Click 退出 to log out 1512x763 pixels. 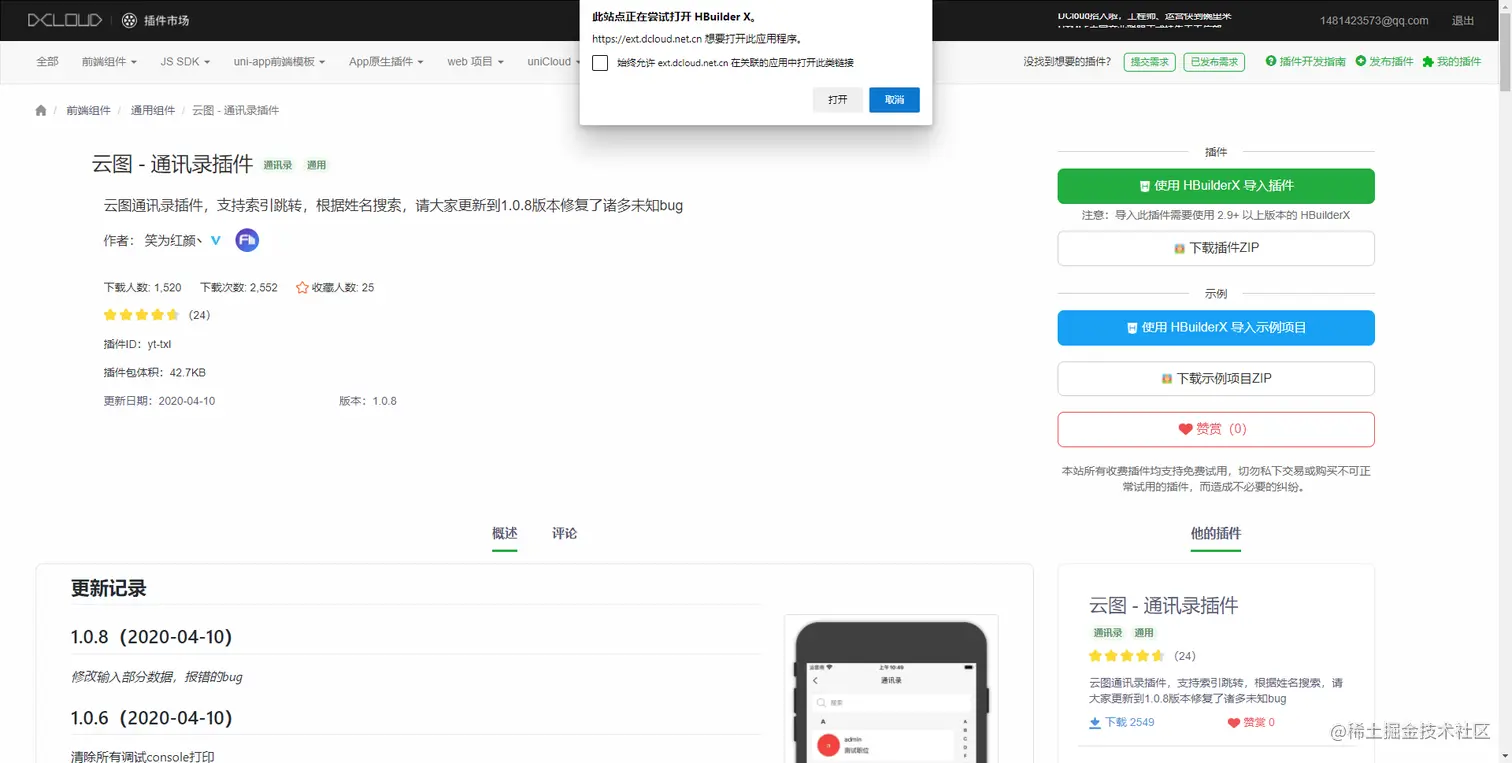[1463, 21]
